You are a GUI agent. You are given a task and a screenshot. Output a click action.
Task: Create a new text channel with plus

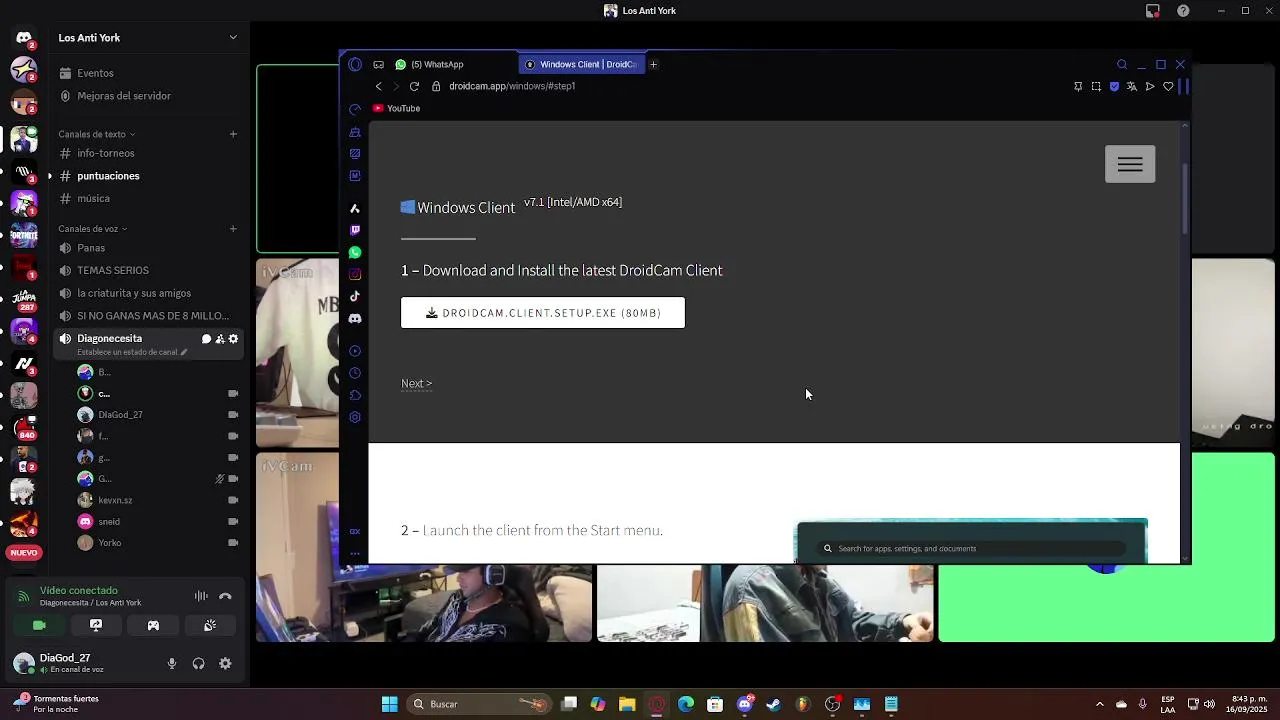pos(233,134)
